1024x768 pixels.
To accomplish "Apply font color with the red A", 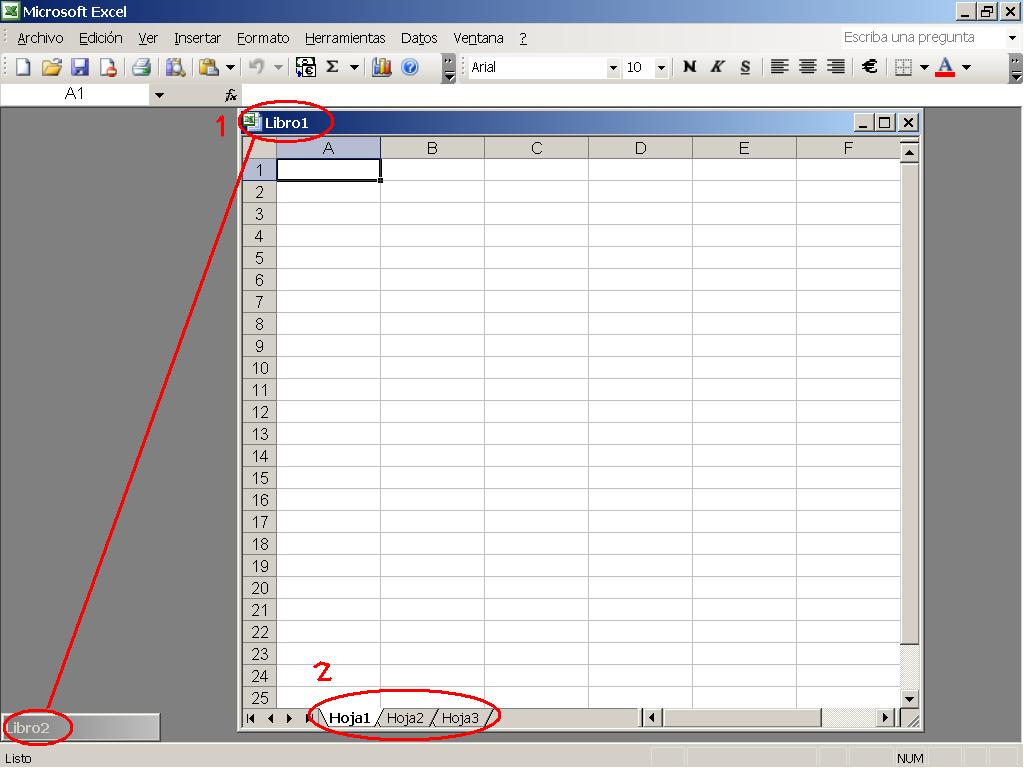I will (945, 67).
